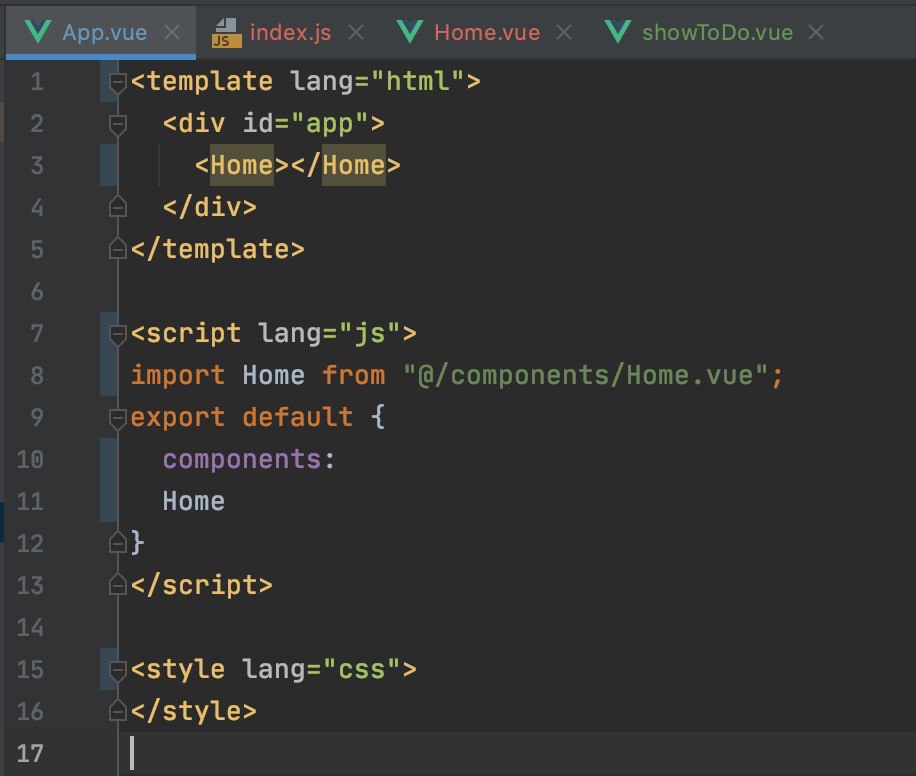
Task: Fold at closing template marker on line 5
Action: coord(118,249)
